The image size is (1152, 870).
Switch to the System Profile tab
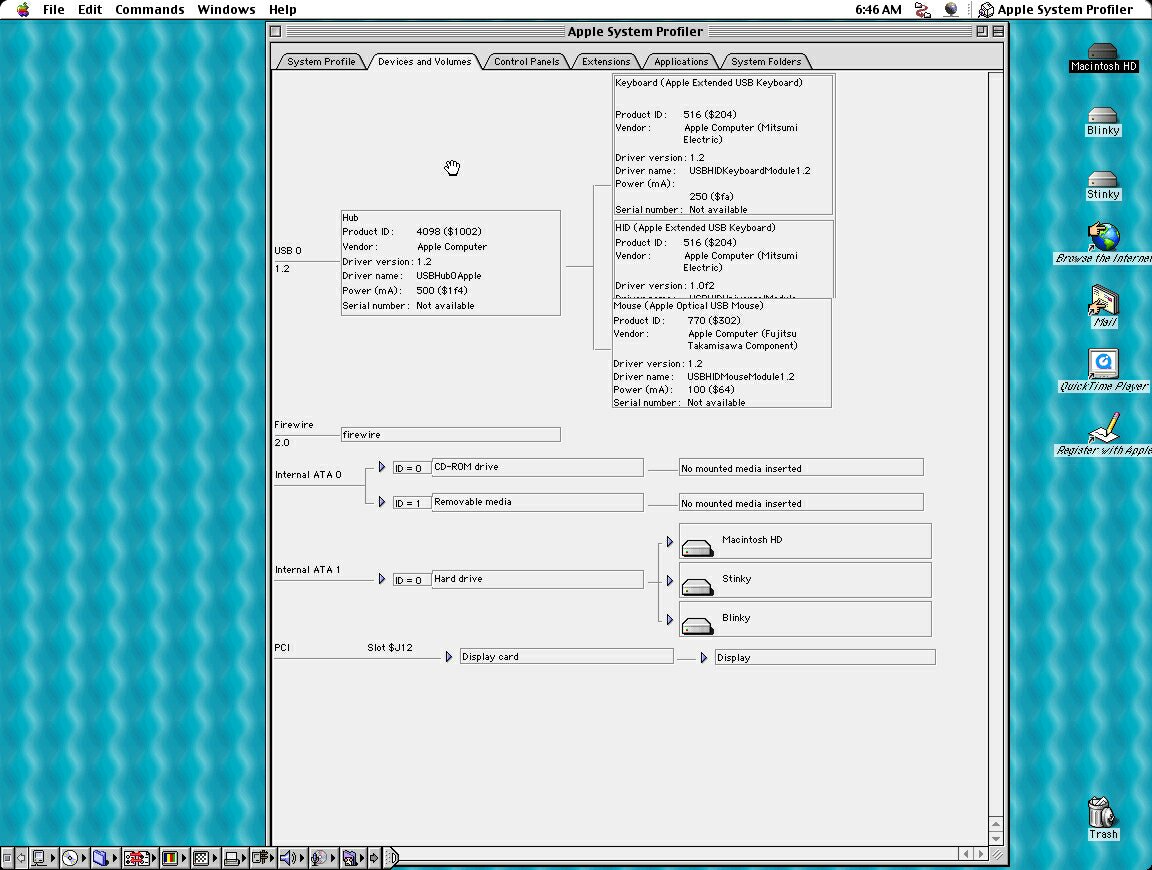pos(321,62)
